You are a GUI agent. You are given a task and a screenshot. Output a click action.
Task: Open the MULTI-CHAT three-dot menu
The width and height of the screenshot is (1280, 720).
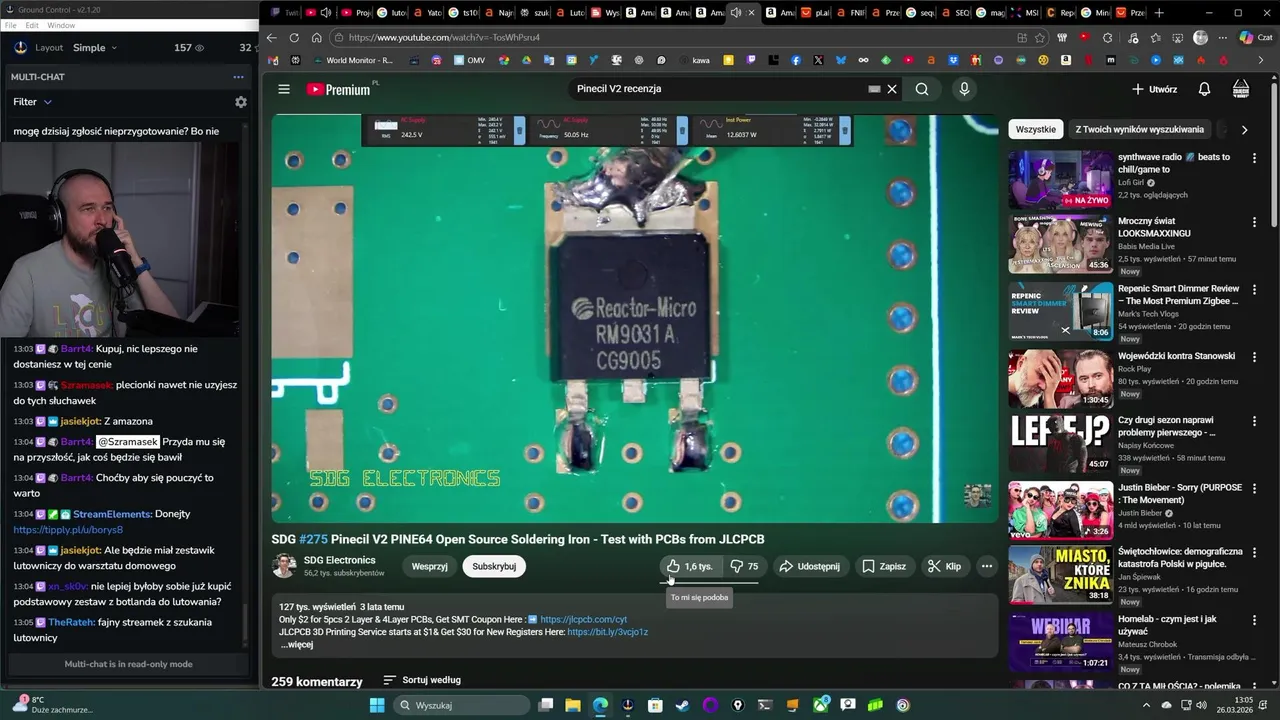(x=238, y=77)
